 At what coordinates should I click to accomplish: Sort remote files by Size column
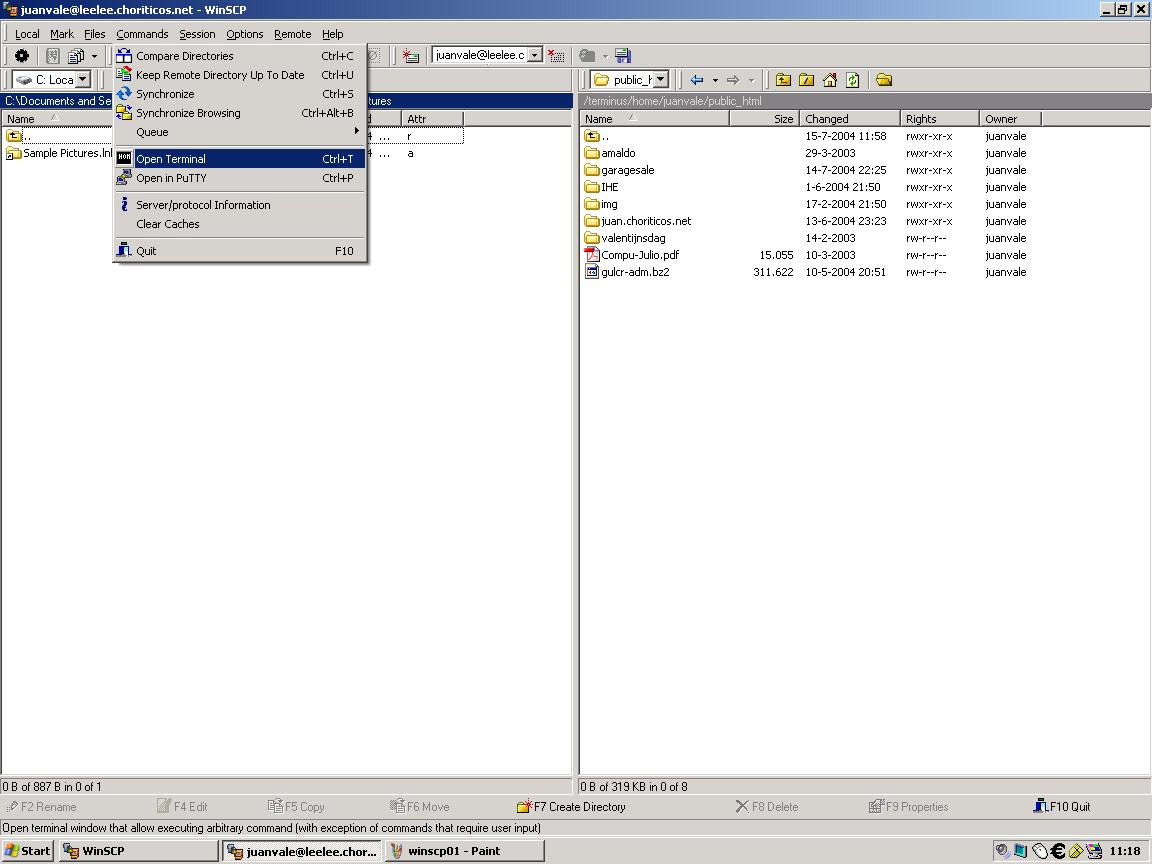coord(764,119)
